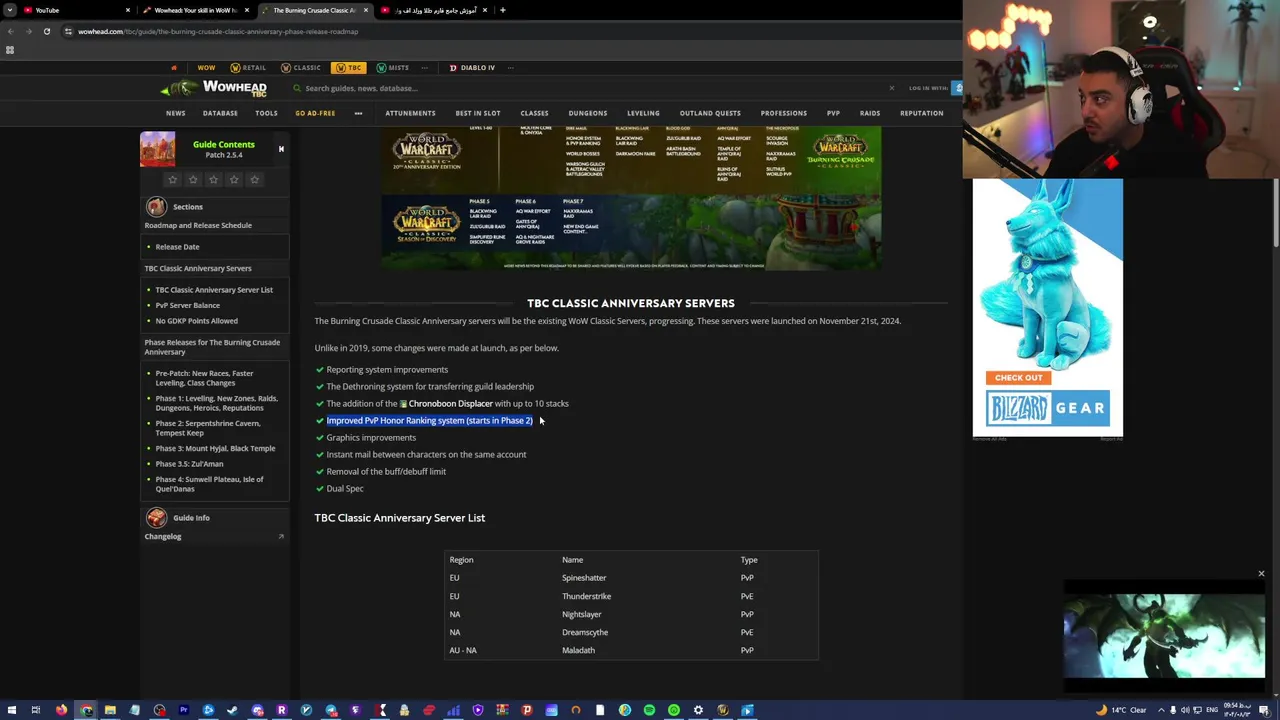
Task: Reload the page in the browser
Action: (46, 31)
